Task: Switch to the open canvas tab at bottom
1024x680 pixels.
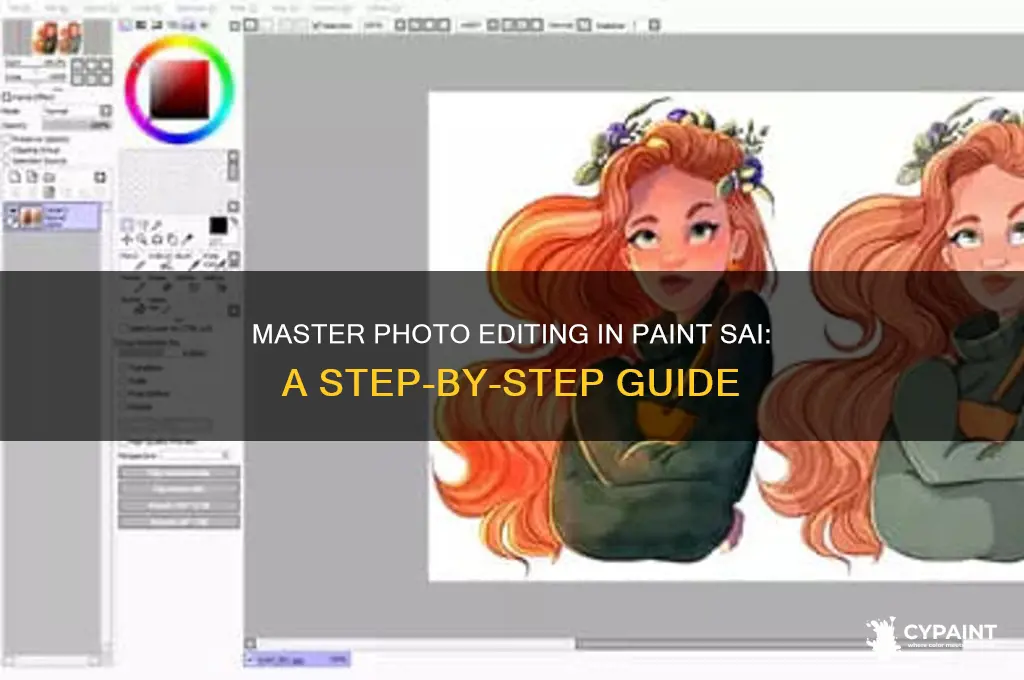Action: [x=297, y=660]
